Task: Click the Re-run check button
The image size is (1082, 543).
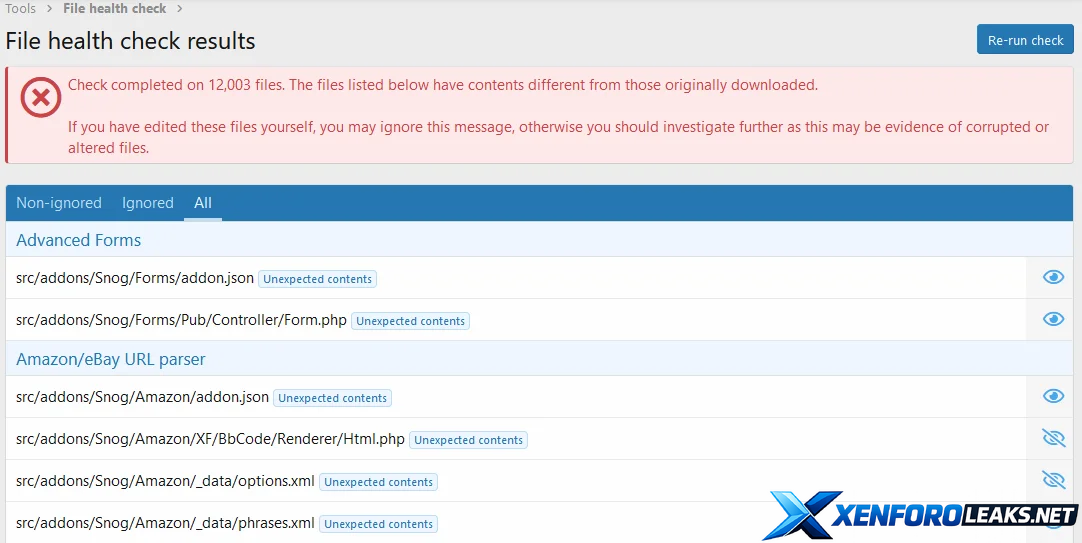Action: (1025, 40)
